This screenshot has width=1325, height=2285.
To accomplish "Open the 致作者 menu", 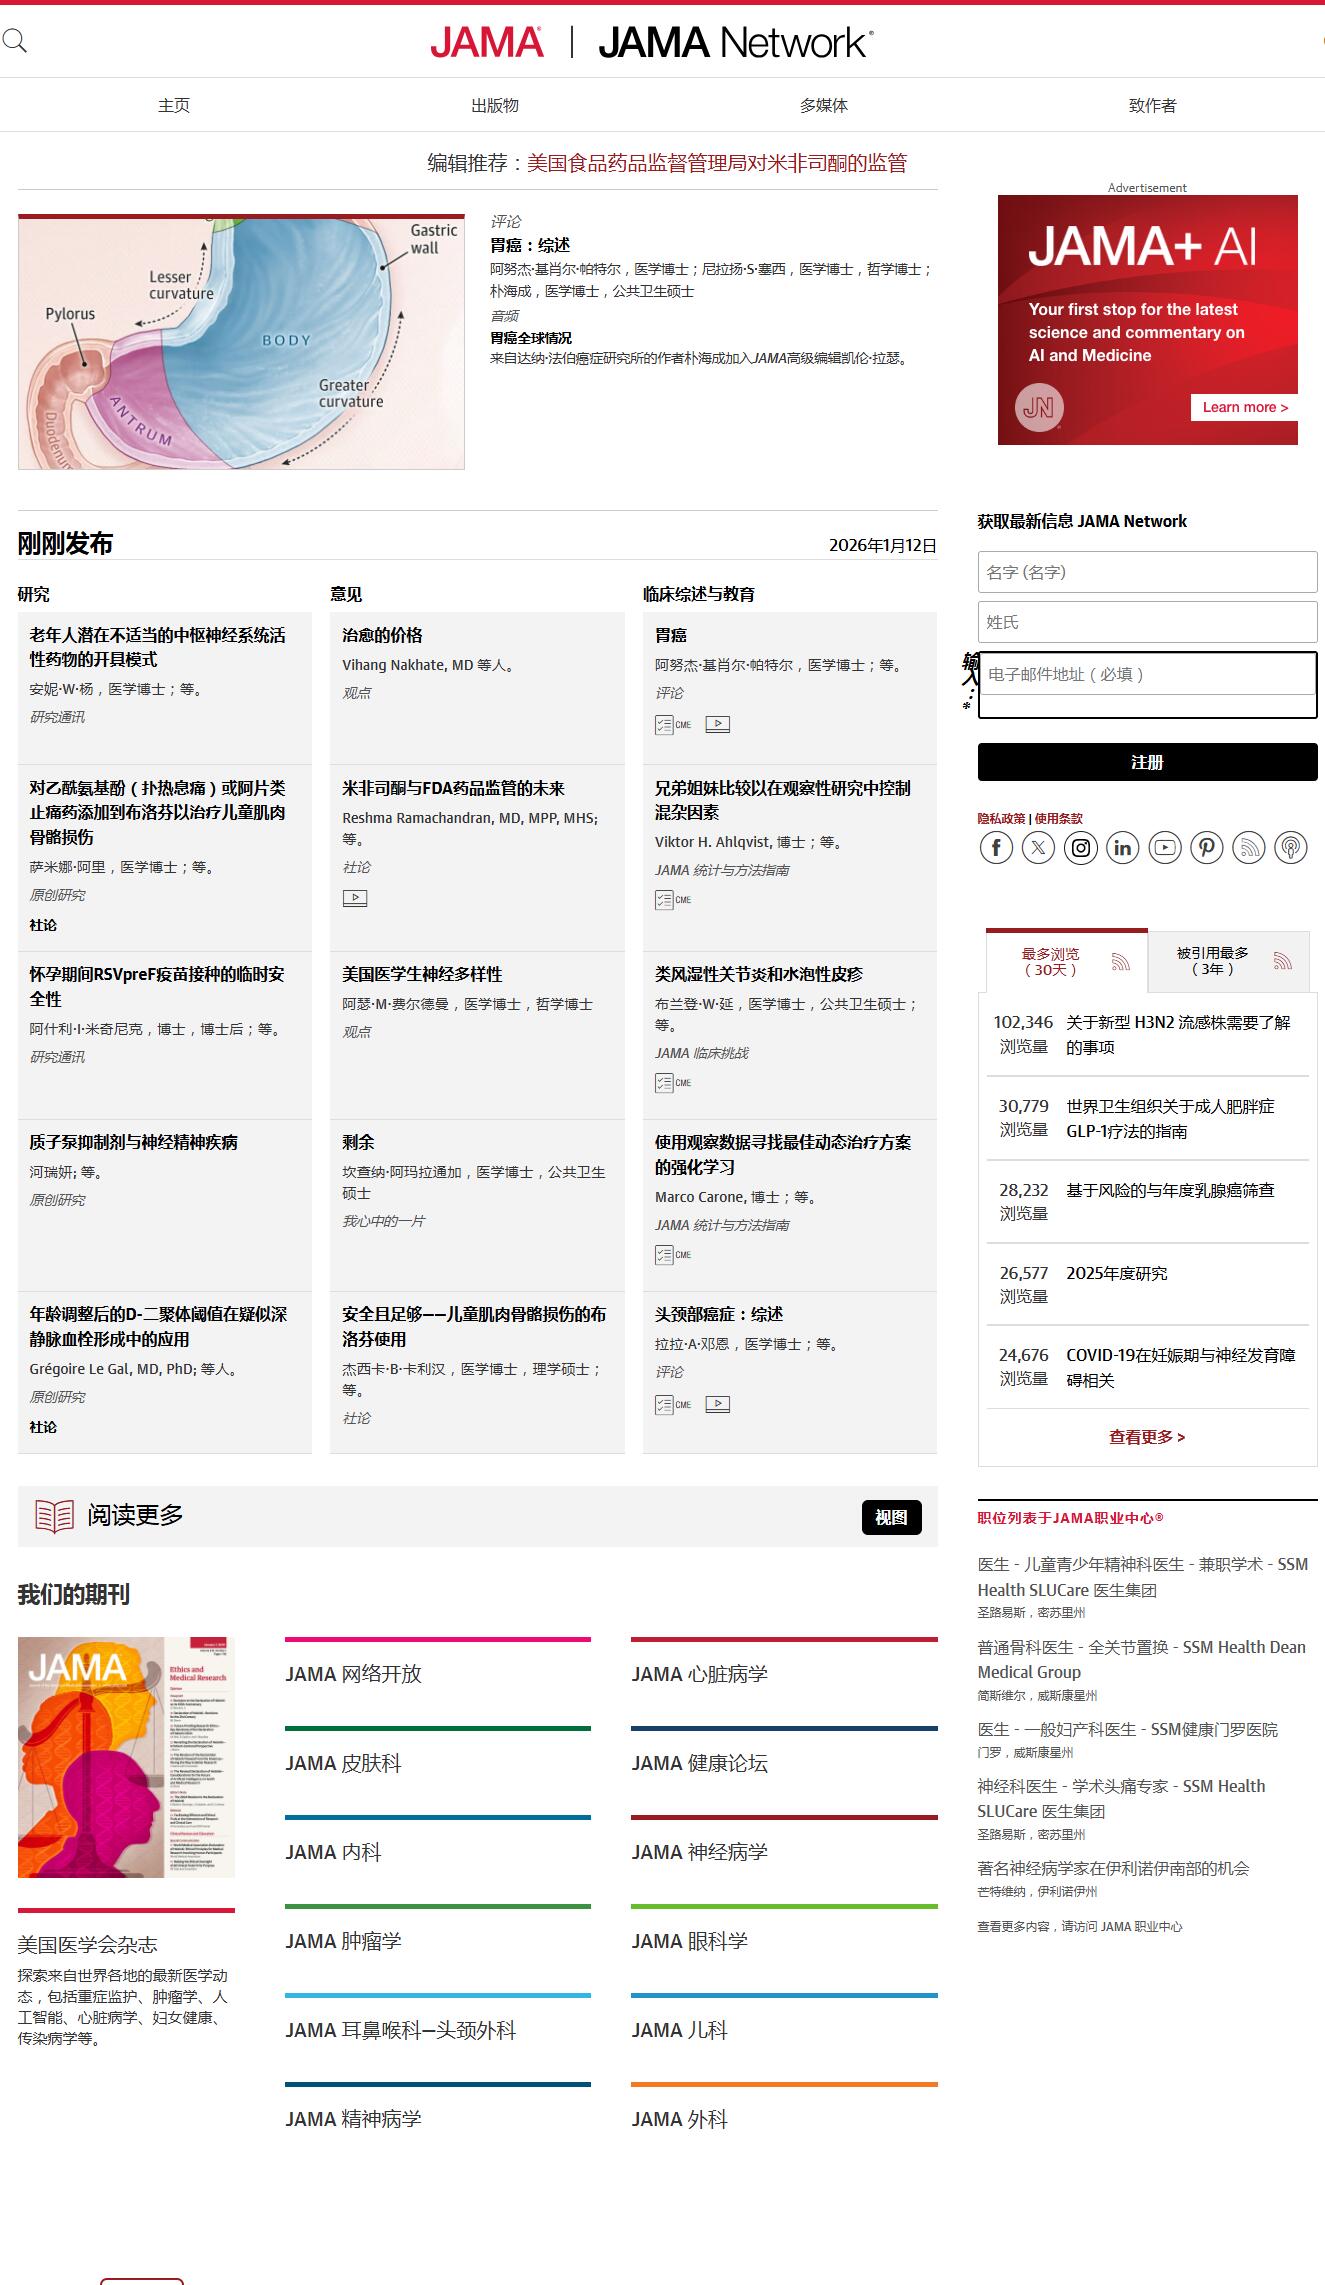I will point(1153,105).
